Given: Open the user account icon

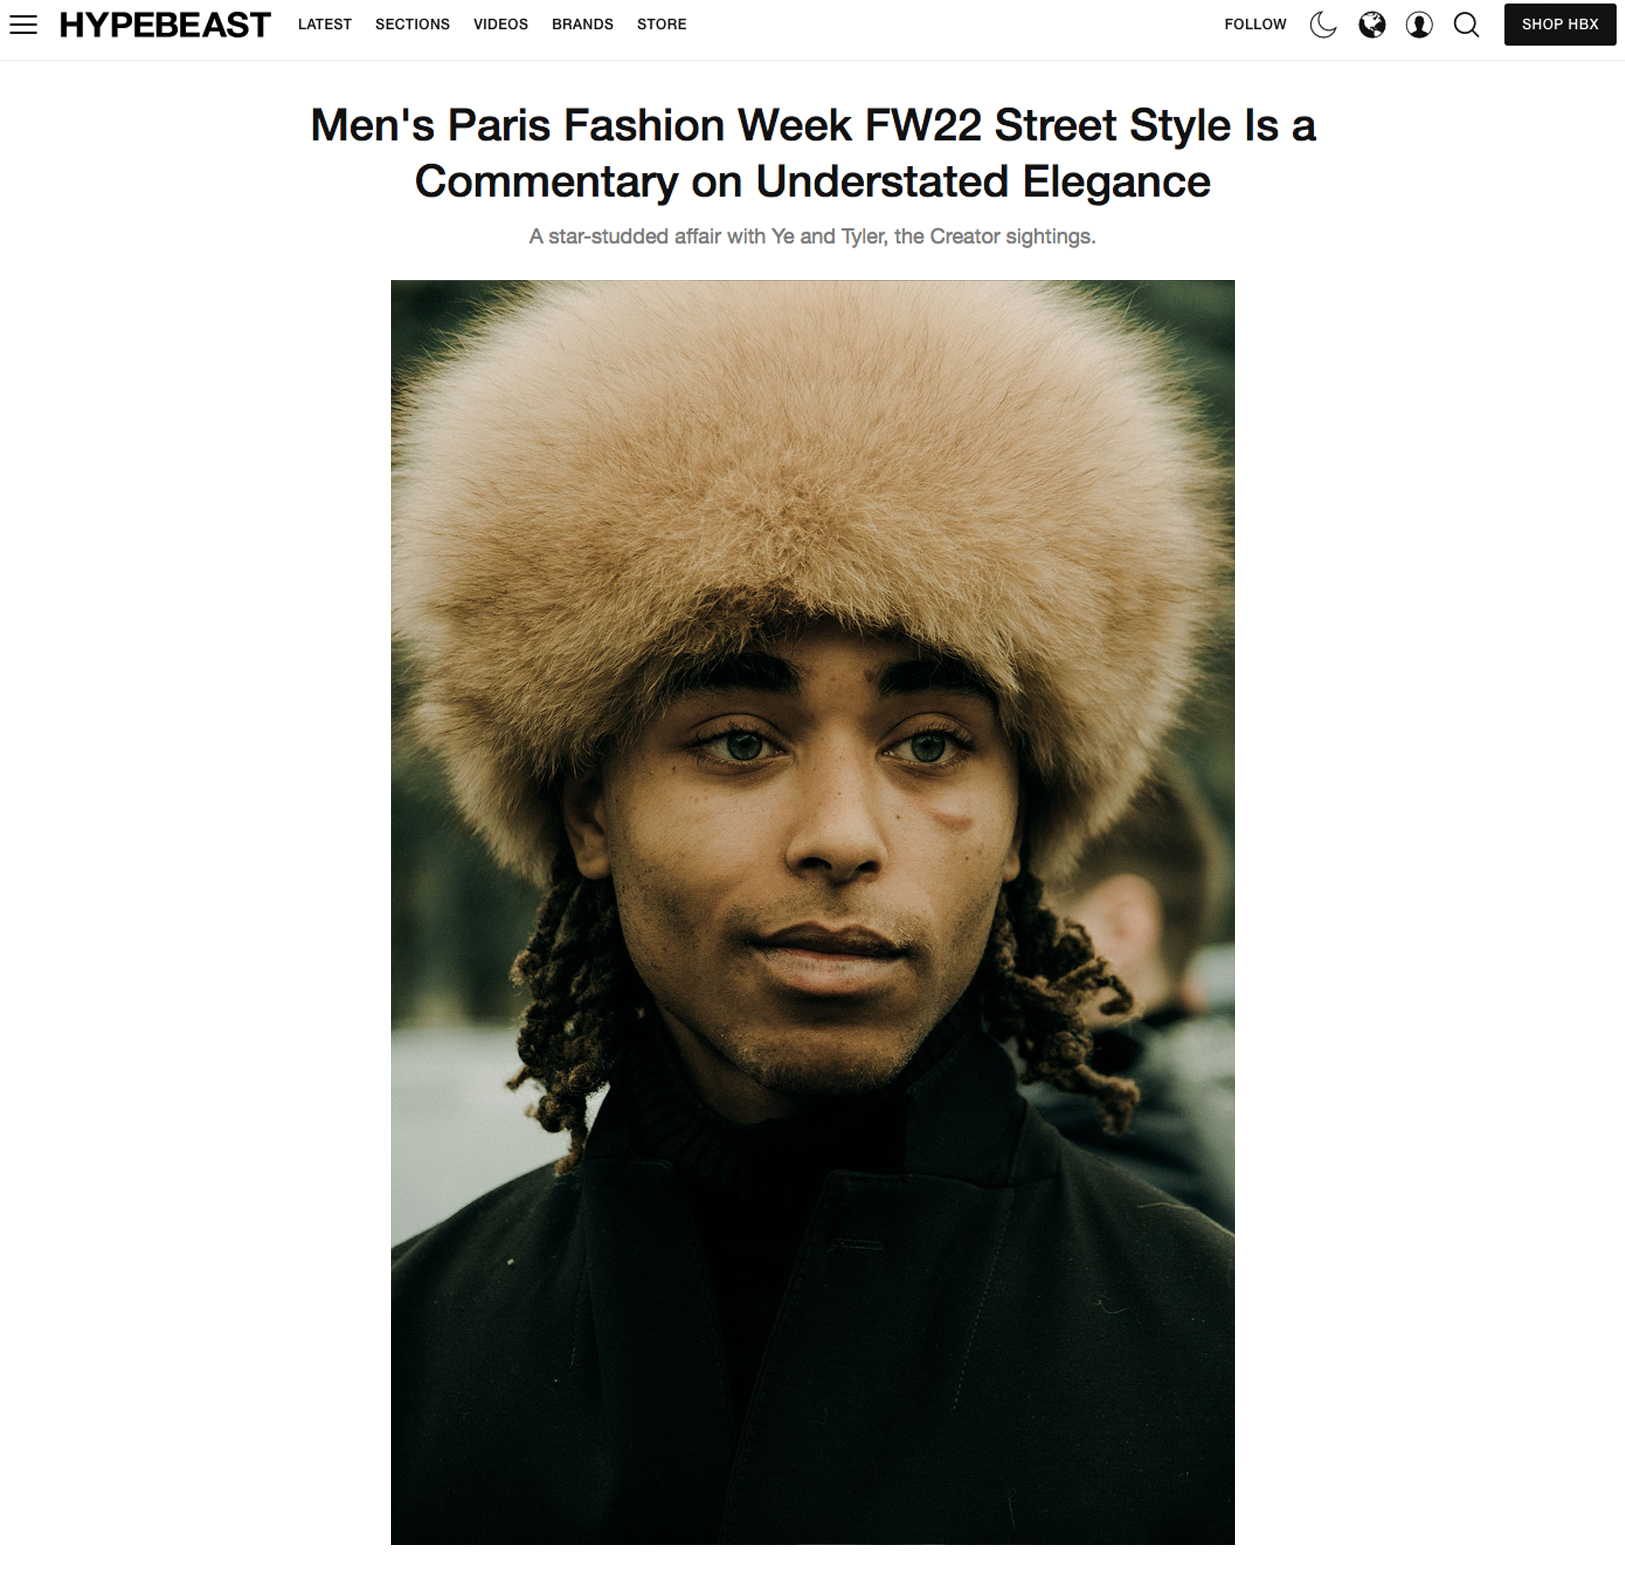Looking at the screenshot, I should (1419, 25).
